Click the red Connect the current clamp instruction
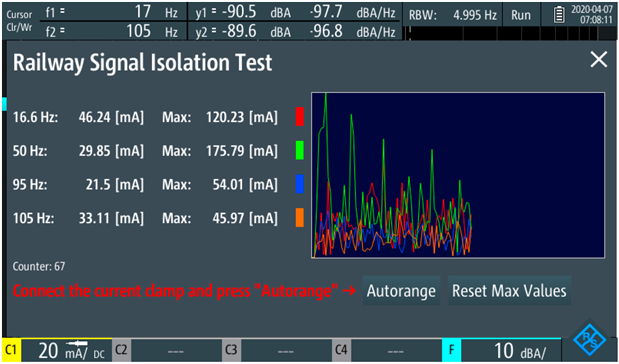The image size is (619, 364). [x=184, y=291]
